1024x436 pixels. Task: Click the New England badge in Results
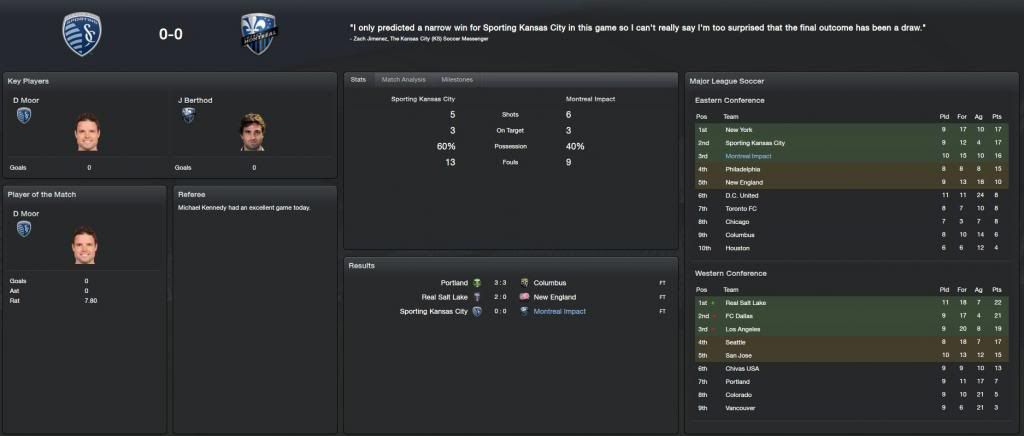524,297
